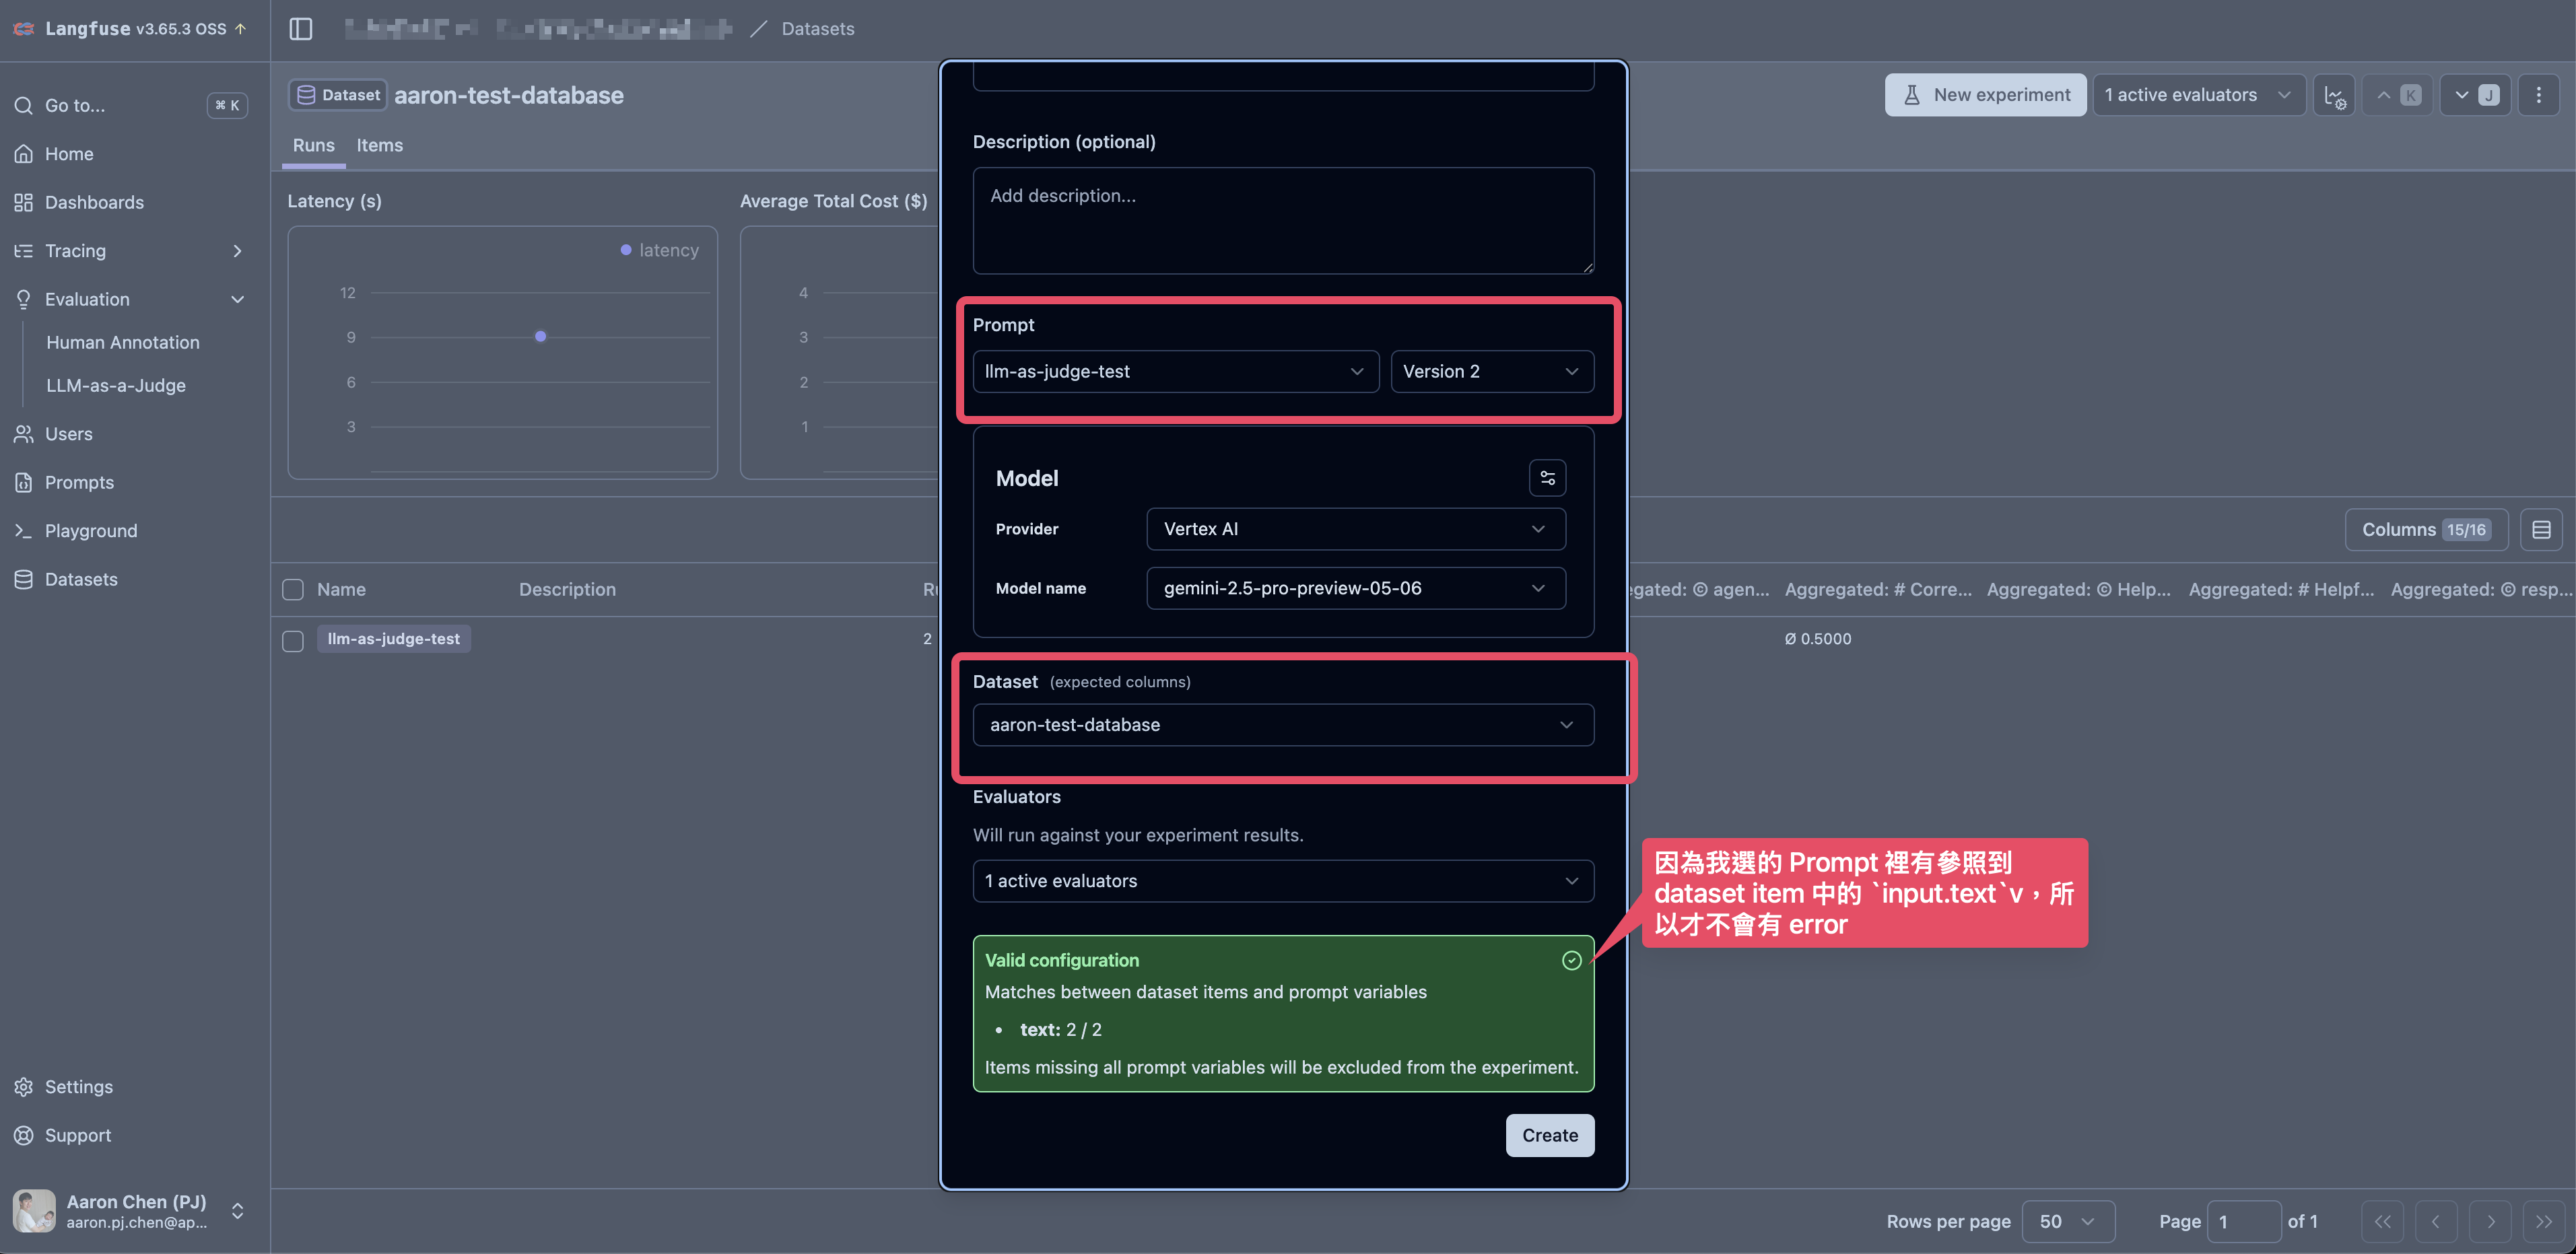Click the Create button
Image resolution: width=2576 pixels, height=1254 pixels.
tap(1549, 1135)
